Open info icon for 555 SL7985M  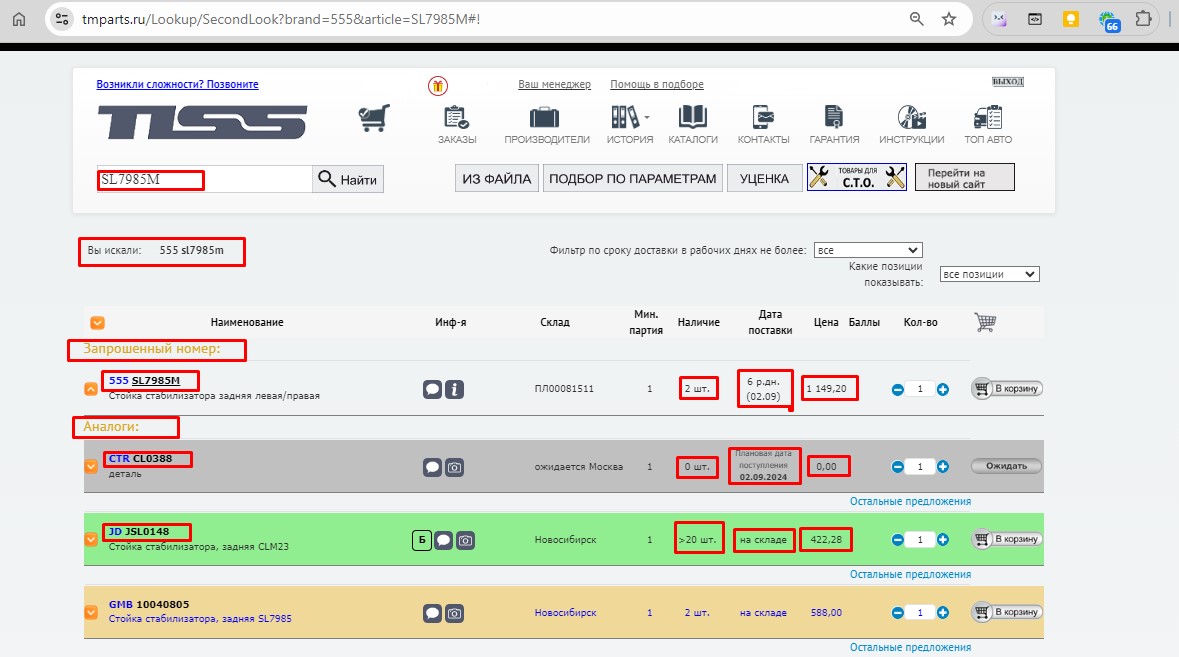(x=454, y=389)
